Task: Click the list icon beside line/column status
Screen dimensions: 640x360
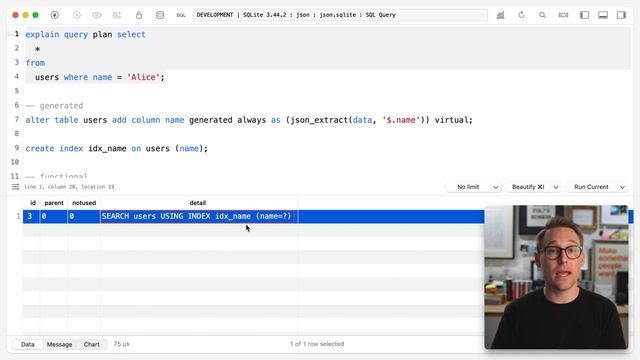Action: tap(16, 187)
